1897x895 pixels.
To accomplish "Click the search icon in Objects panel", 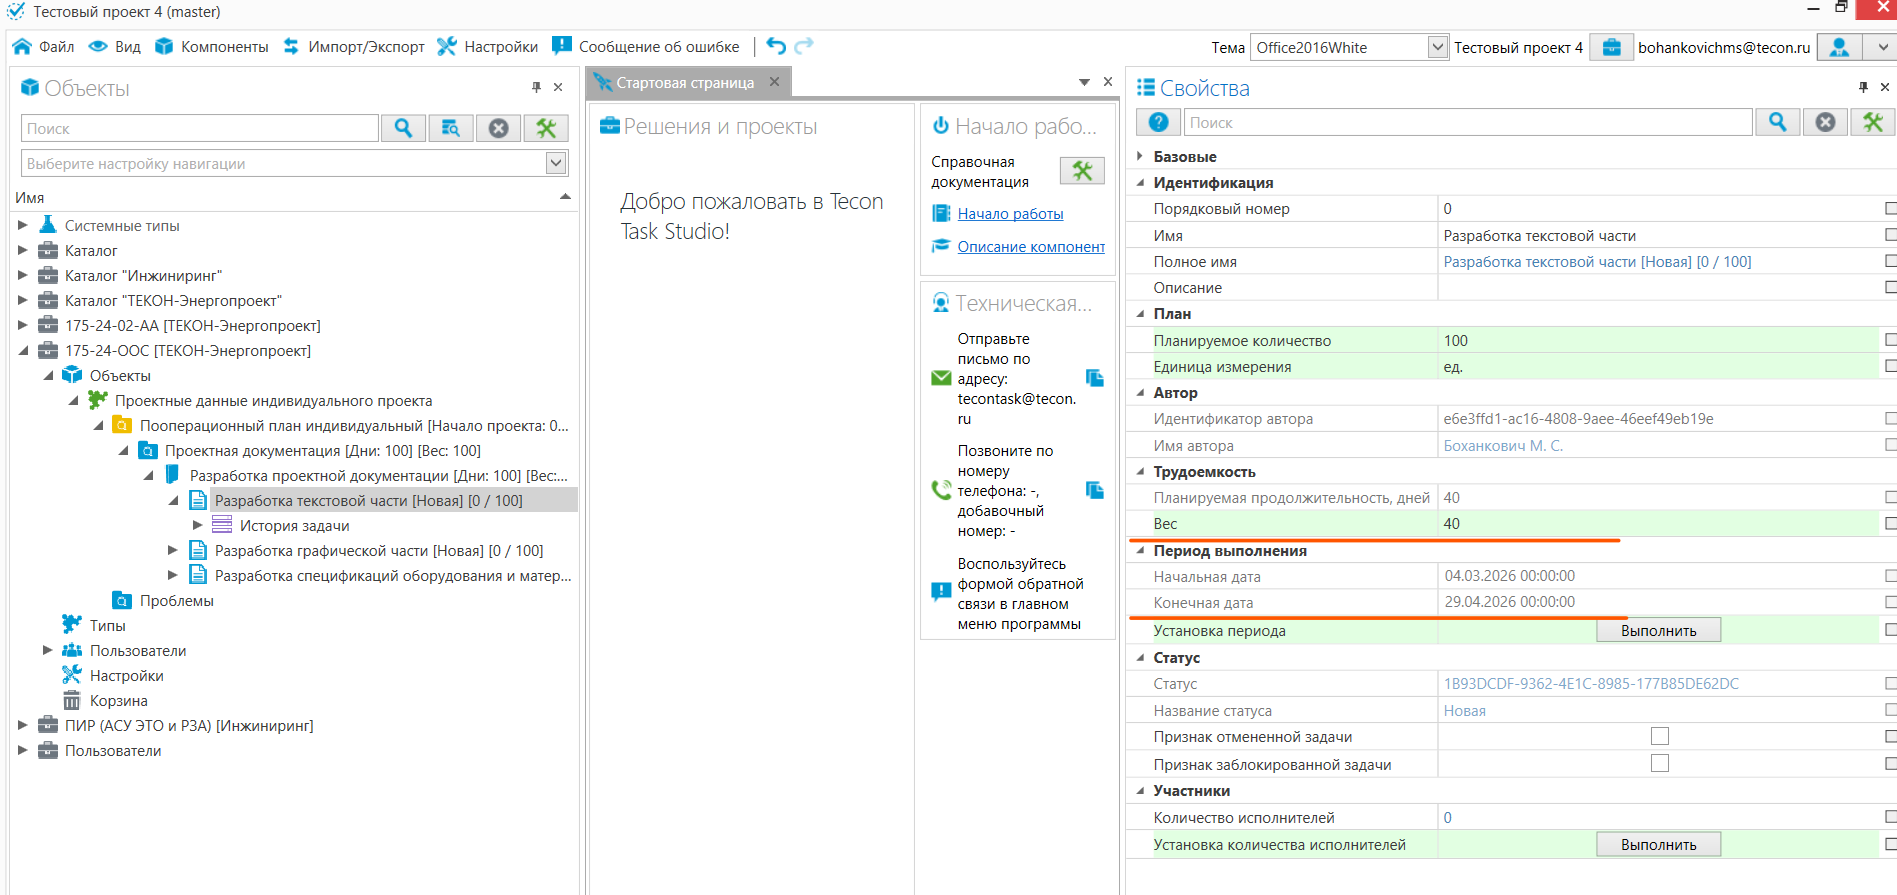I will pos(403,128).
